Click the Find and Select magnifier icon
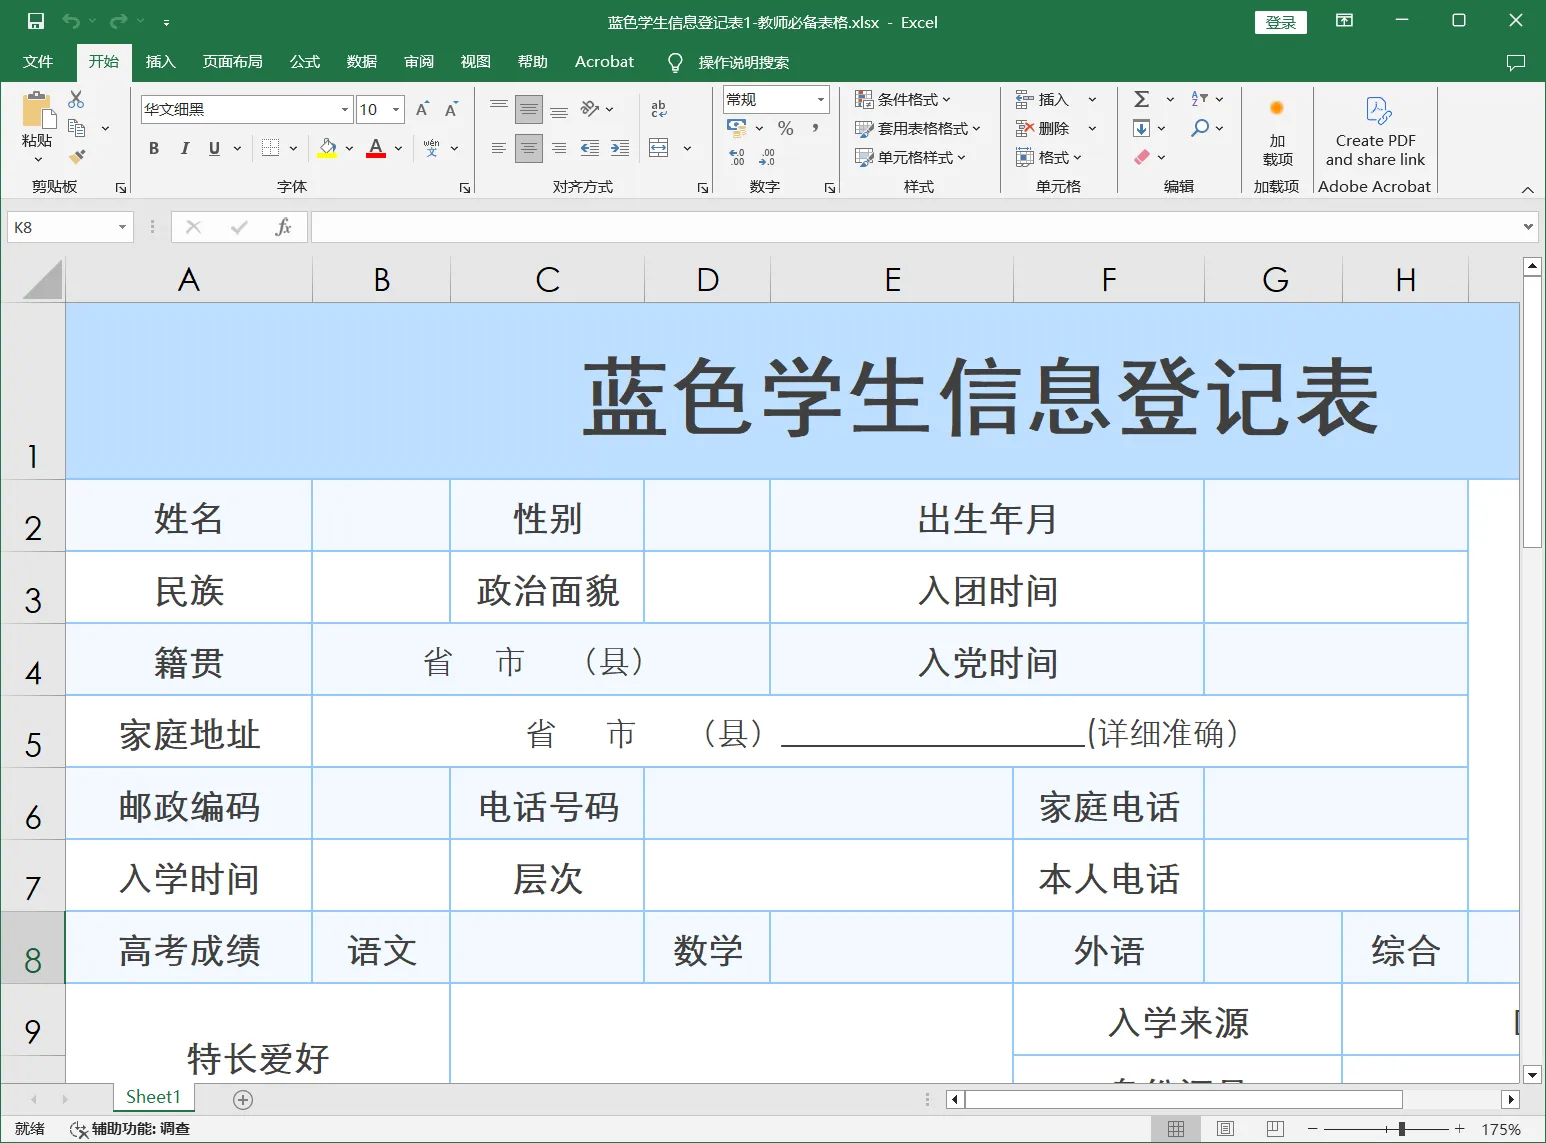The width and height of the screenshot is (1546, 1143). (x=1200, y=128)
